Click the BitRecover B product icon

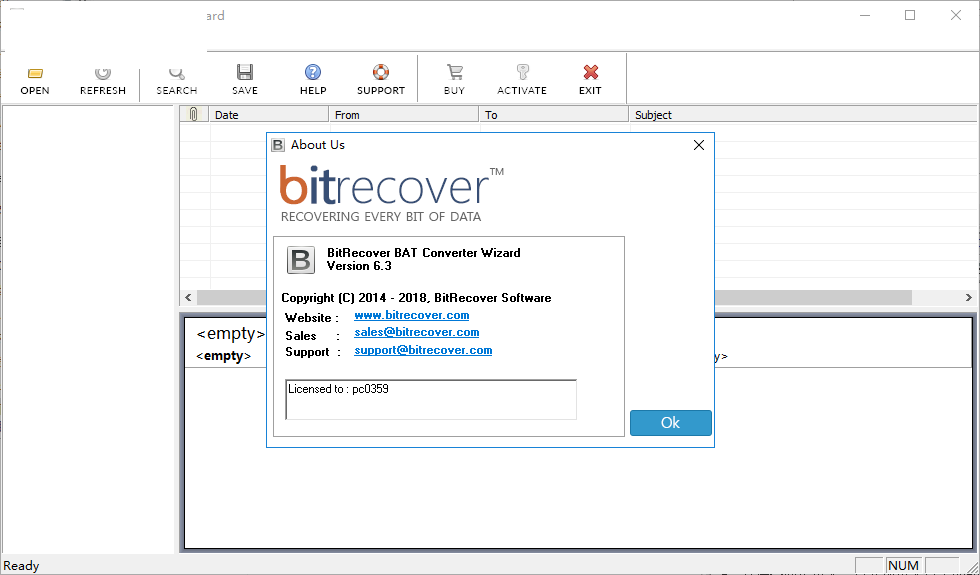tap(301, 260)
